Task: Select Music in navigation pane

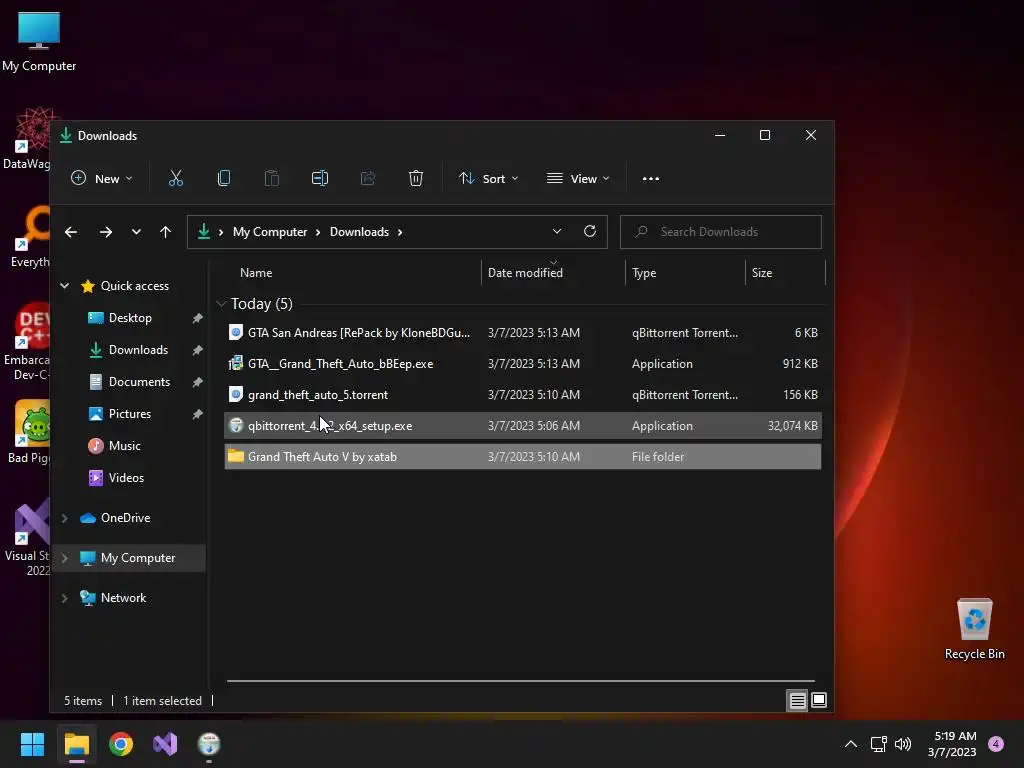Action: click(x=124, y=446)
